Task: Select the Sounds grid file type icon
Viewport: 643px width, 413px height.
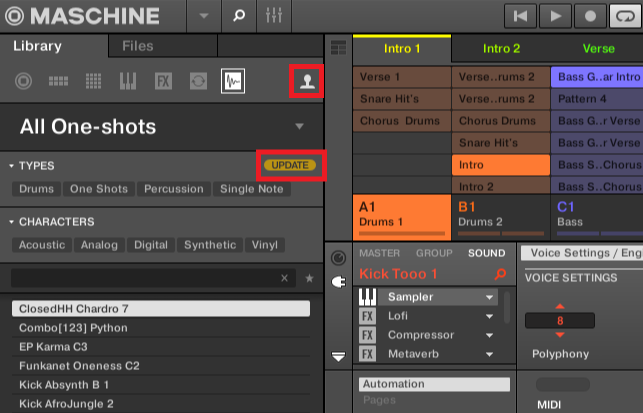Action: 93,81
